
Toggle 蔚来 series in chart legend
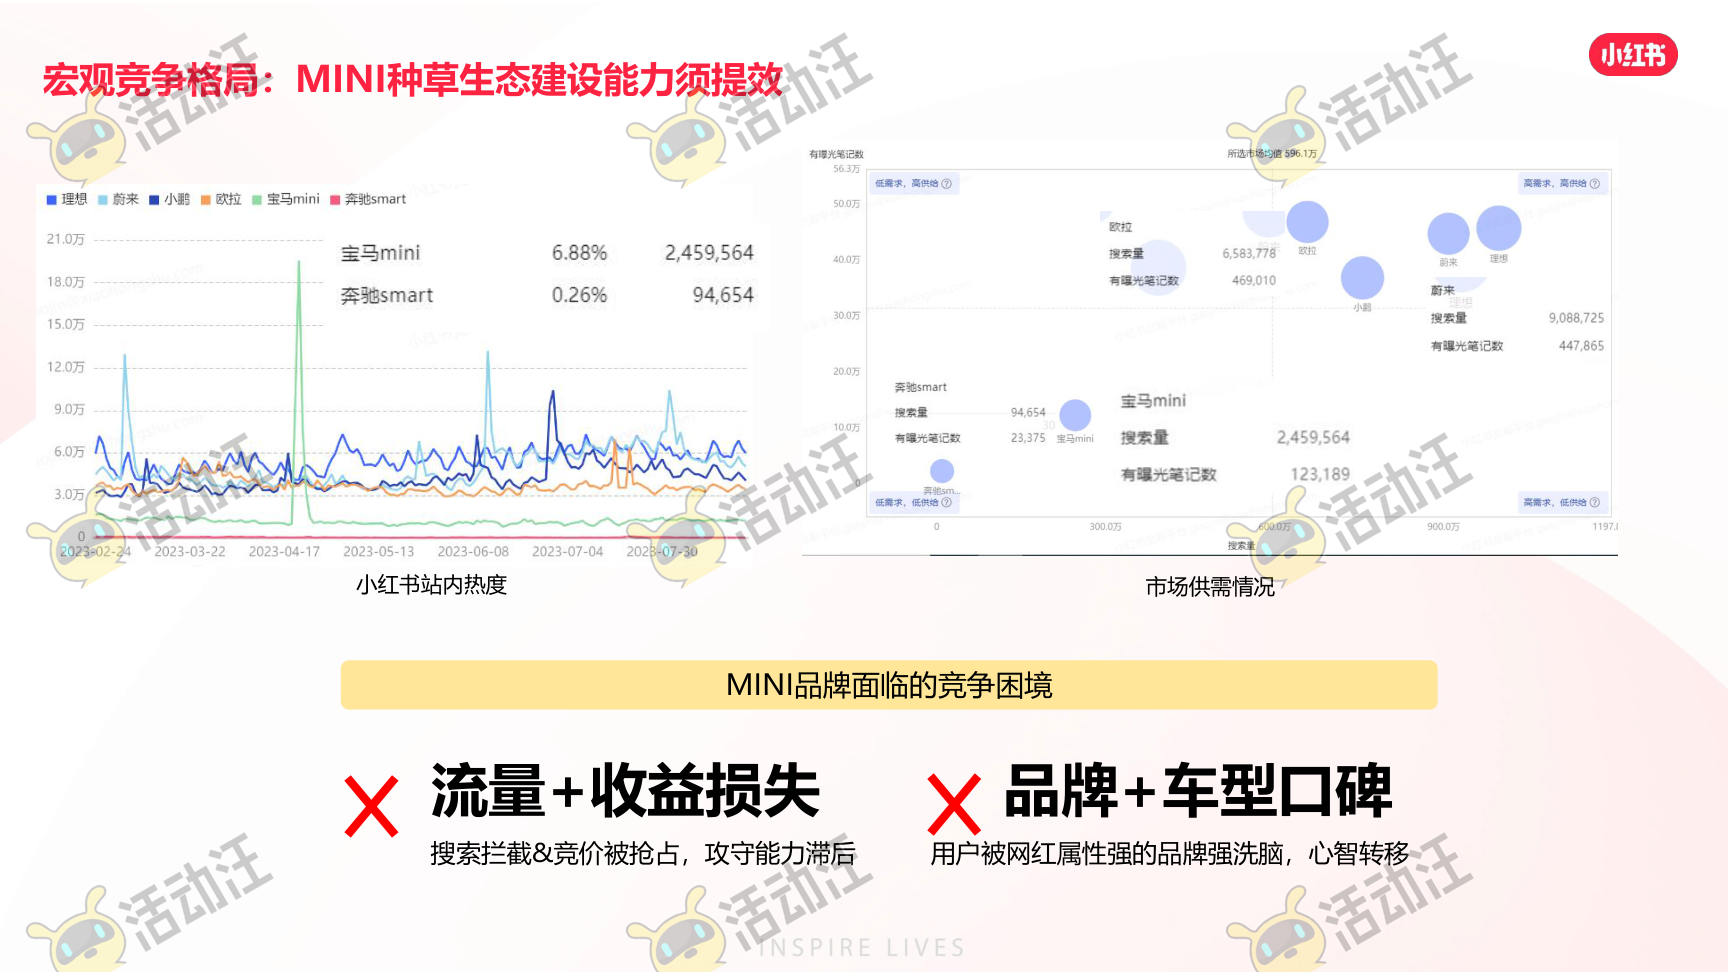(x=118, y=199)
